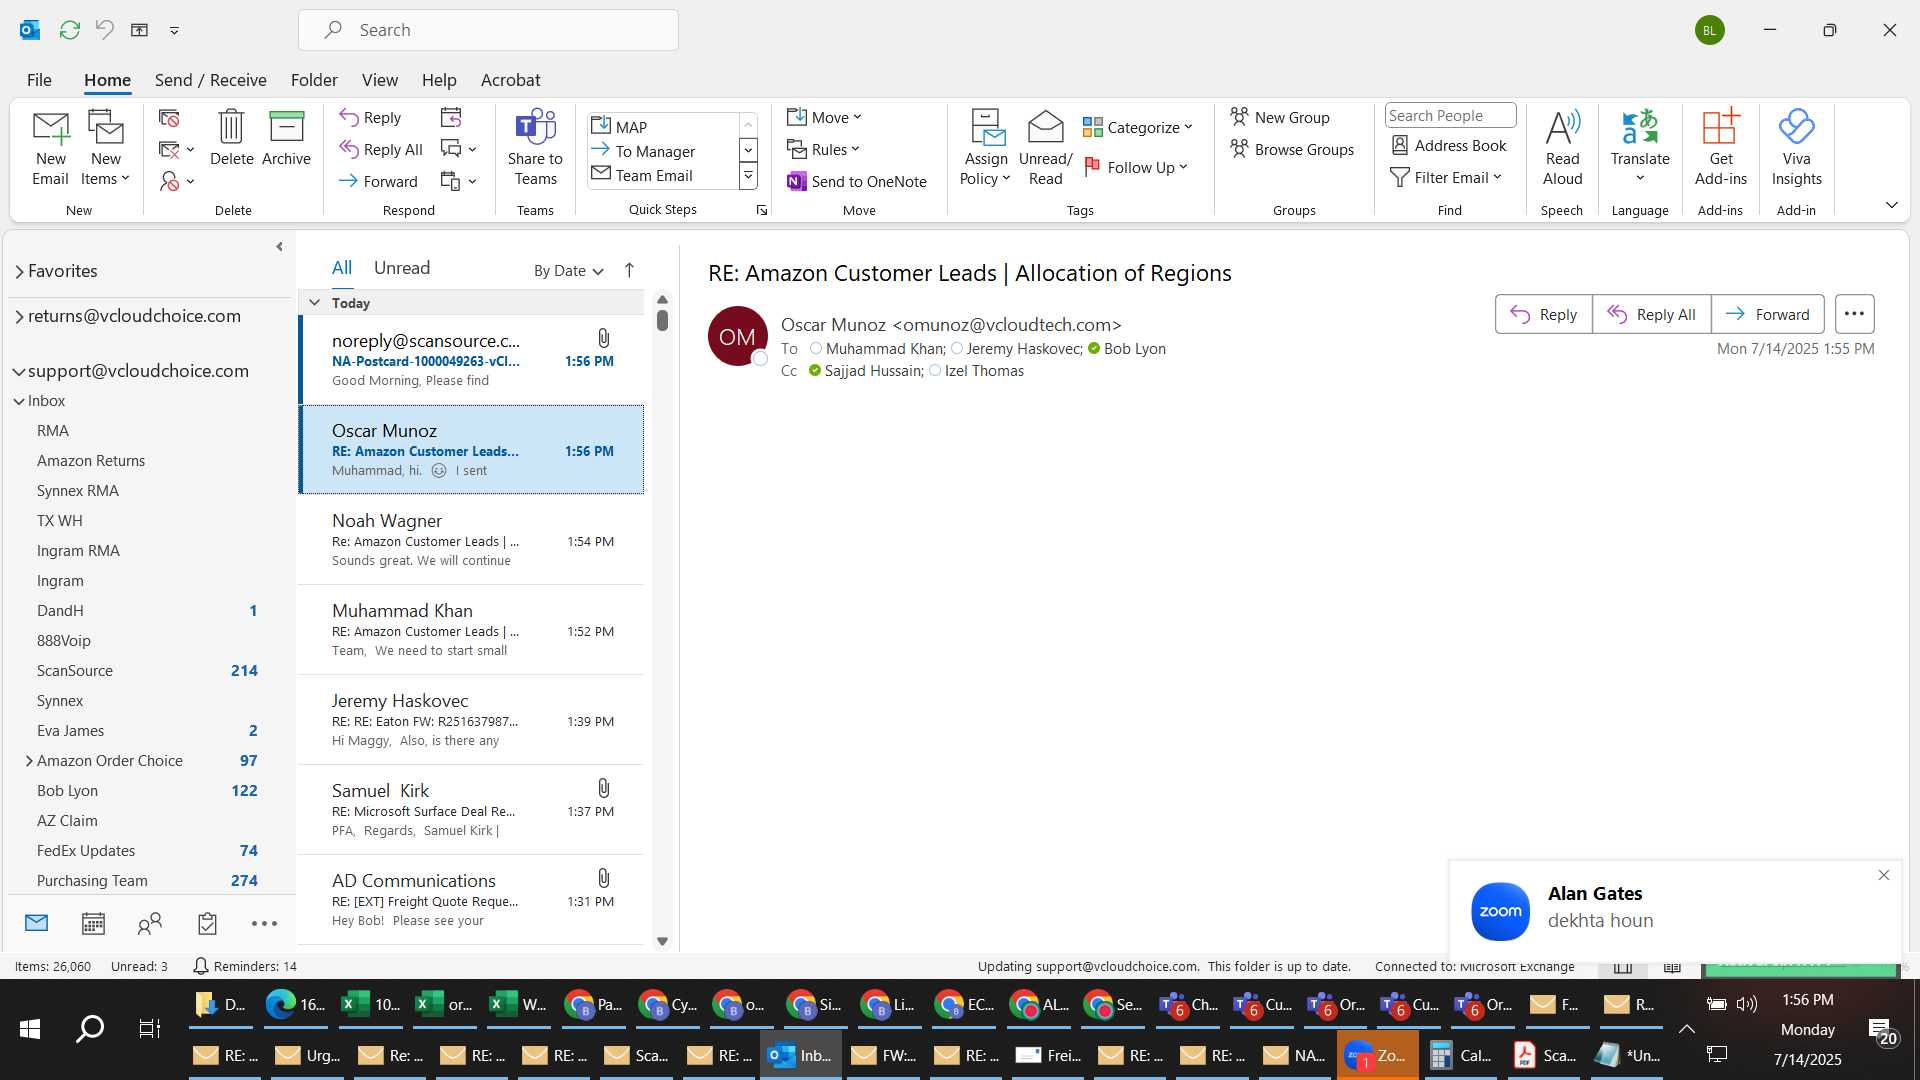Open the Calculator taskbar app
This screenshot has height=1080, width=1920.
pyautogui.click(x=1461, y=1055)
